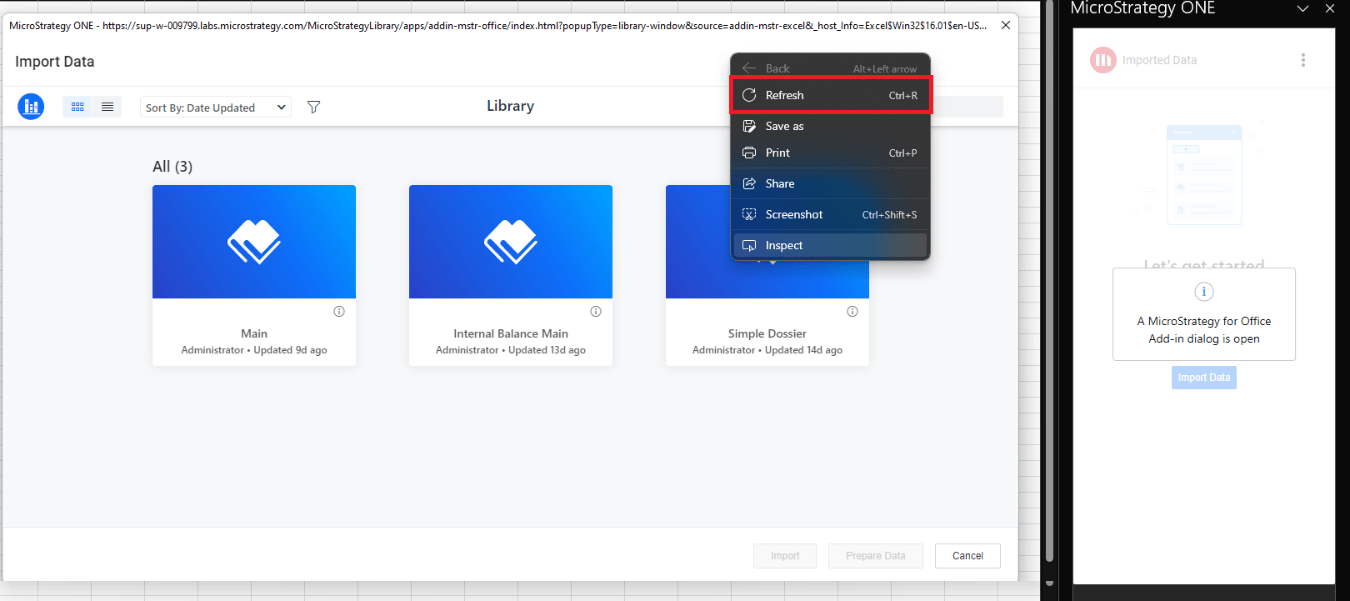Select the Internal Balance Main dossier
The image size is (1350, 601).
tap(510, 242)
